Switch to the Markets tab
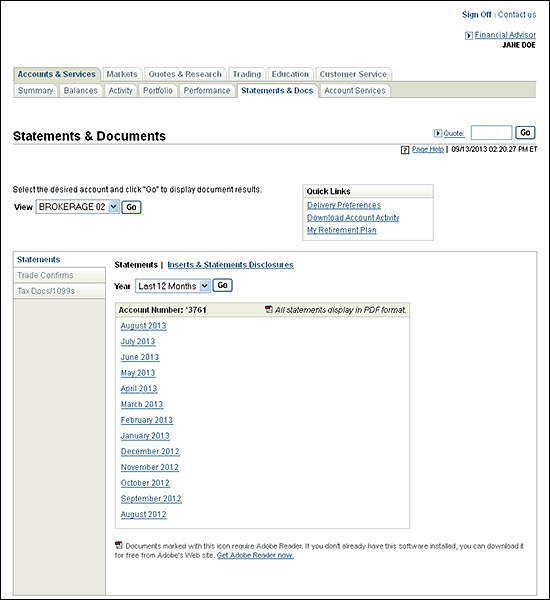This screenshot has width=550, height=600. (x=122, y=74)
